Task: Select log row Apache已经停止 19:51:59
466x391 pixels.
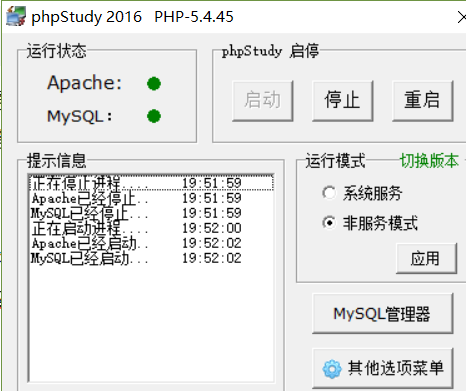Action: coord(152,198)
